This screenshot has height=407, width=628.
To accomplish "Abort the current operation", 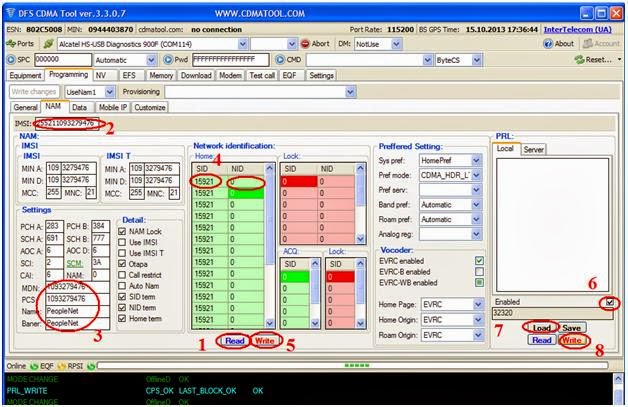I will pyautogui.click(x=315, y=44).
